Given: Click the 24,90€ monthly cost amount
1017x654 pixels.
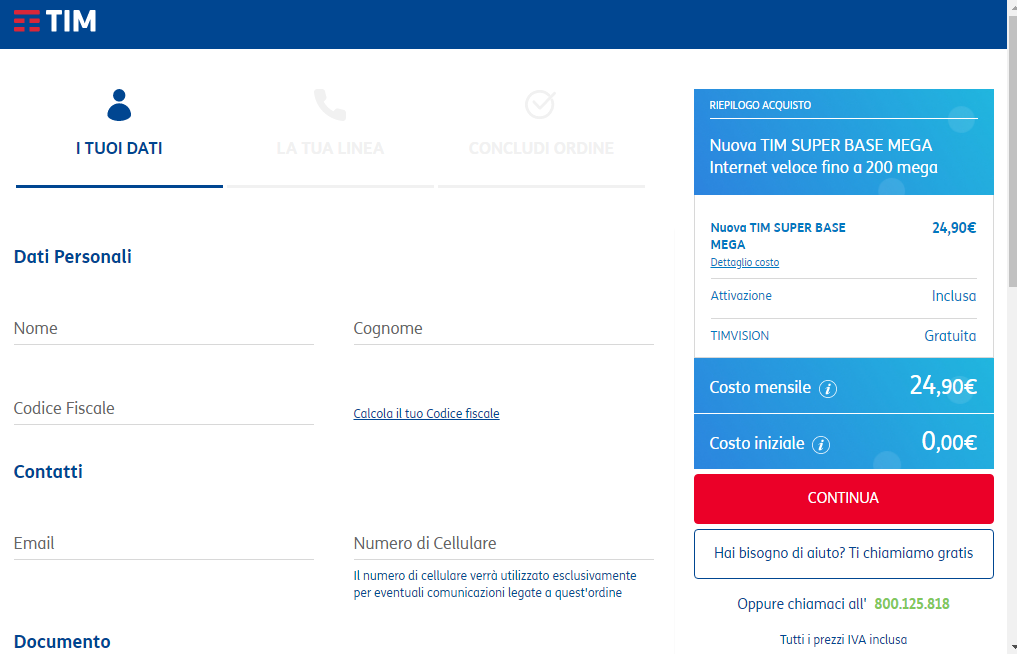Looking at the screenshot, I should coord(943,387).
